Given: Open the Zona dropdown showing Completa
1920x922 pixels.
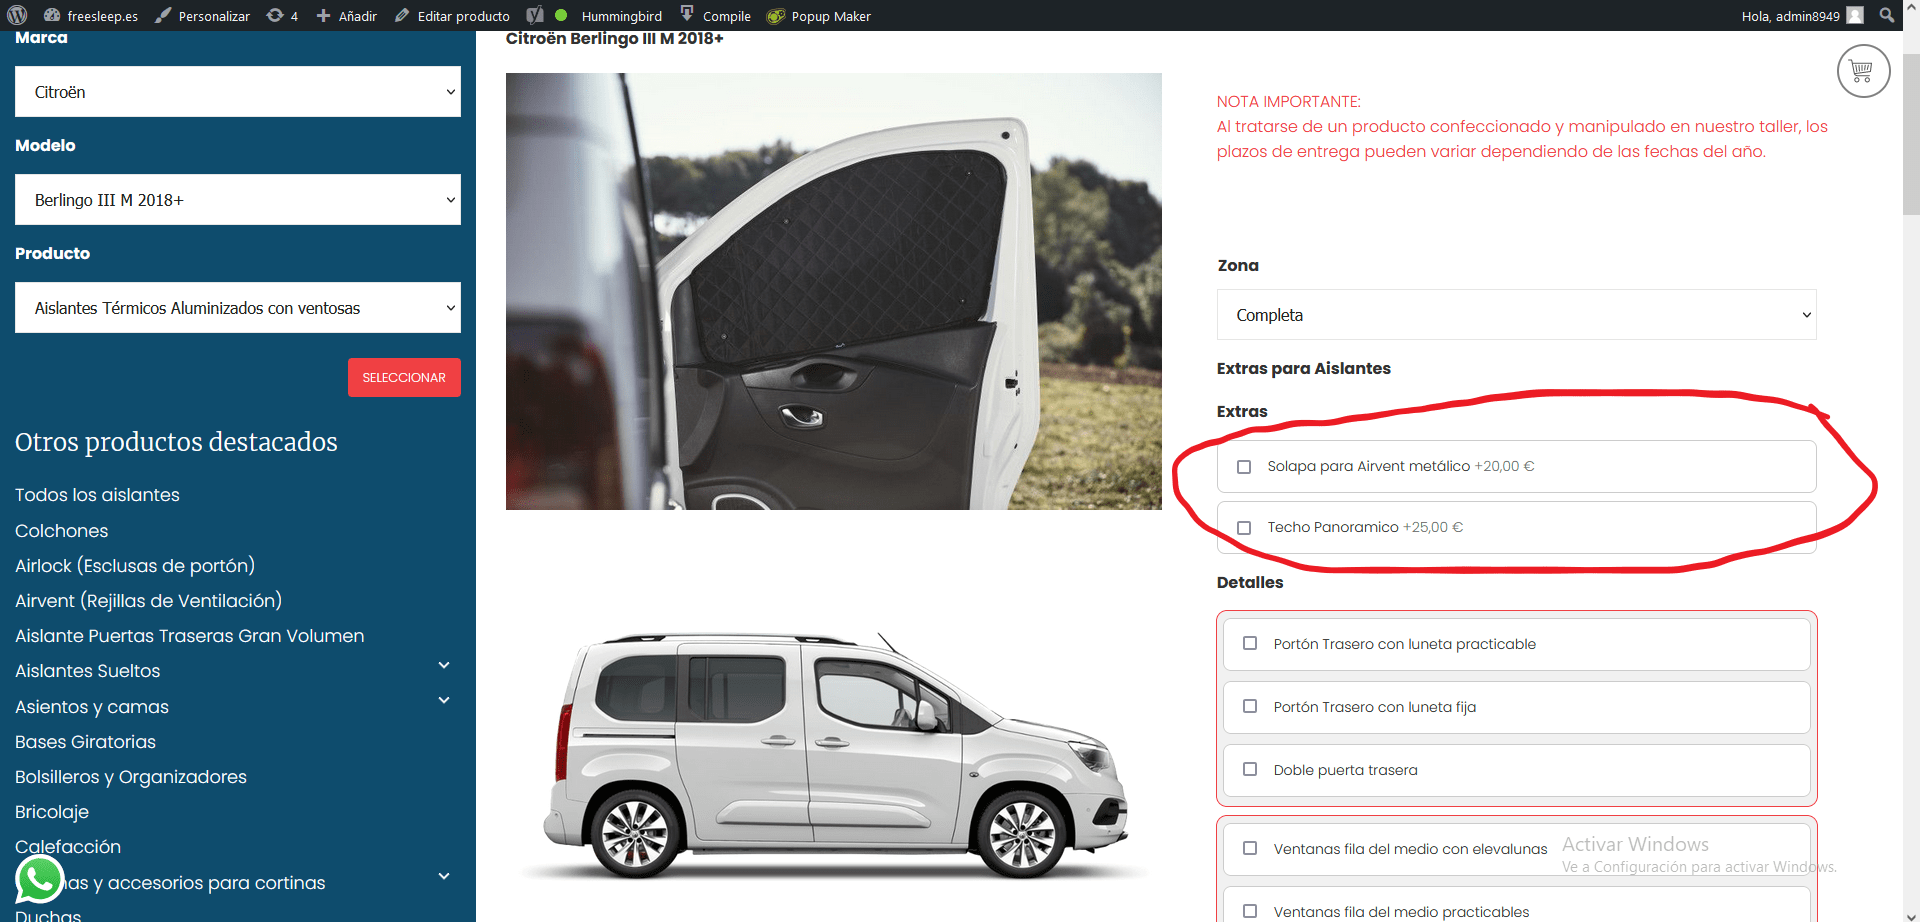Looking at the screenshot, I should pyautogui.click(x=1516, y=315).
